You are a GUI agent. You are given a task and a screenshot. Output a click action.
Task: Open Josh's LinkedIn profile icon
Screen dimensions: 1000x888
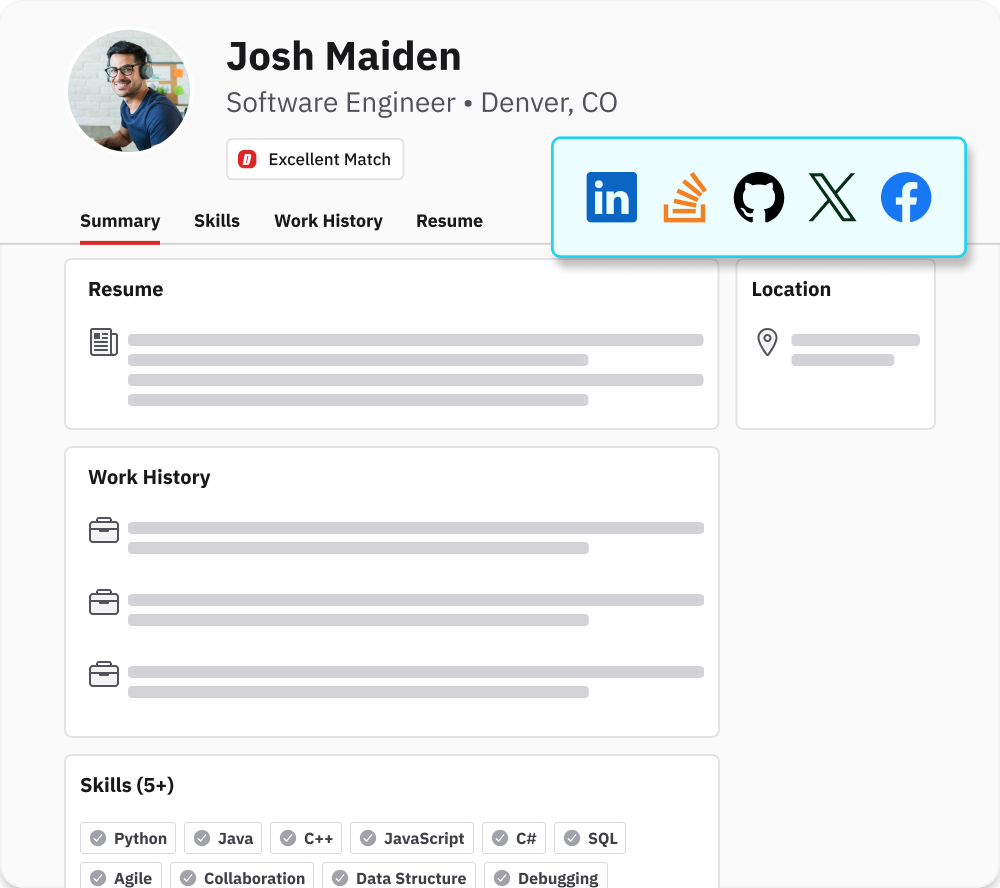[x=611, y=197]
